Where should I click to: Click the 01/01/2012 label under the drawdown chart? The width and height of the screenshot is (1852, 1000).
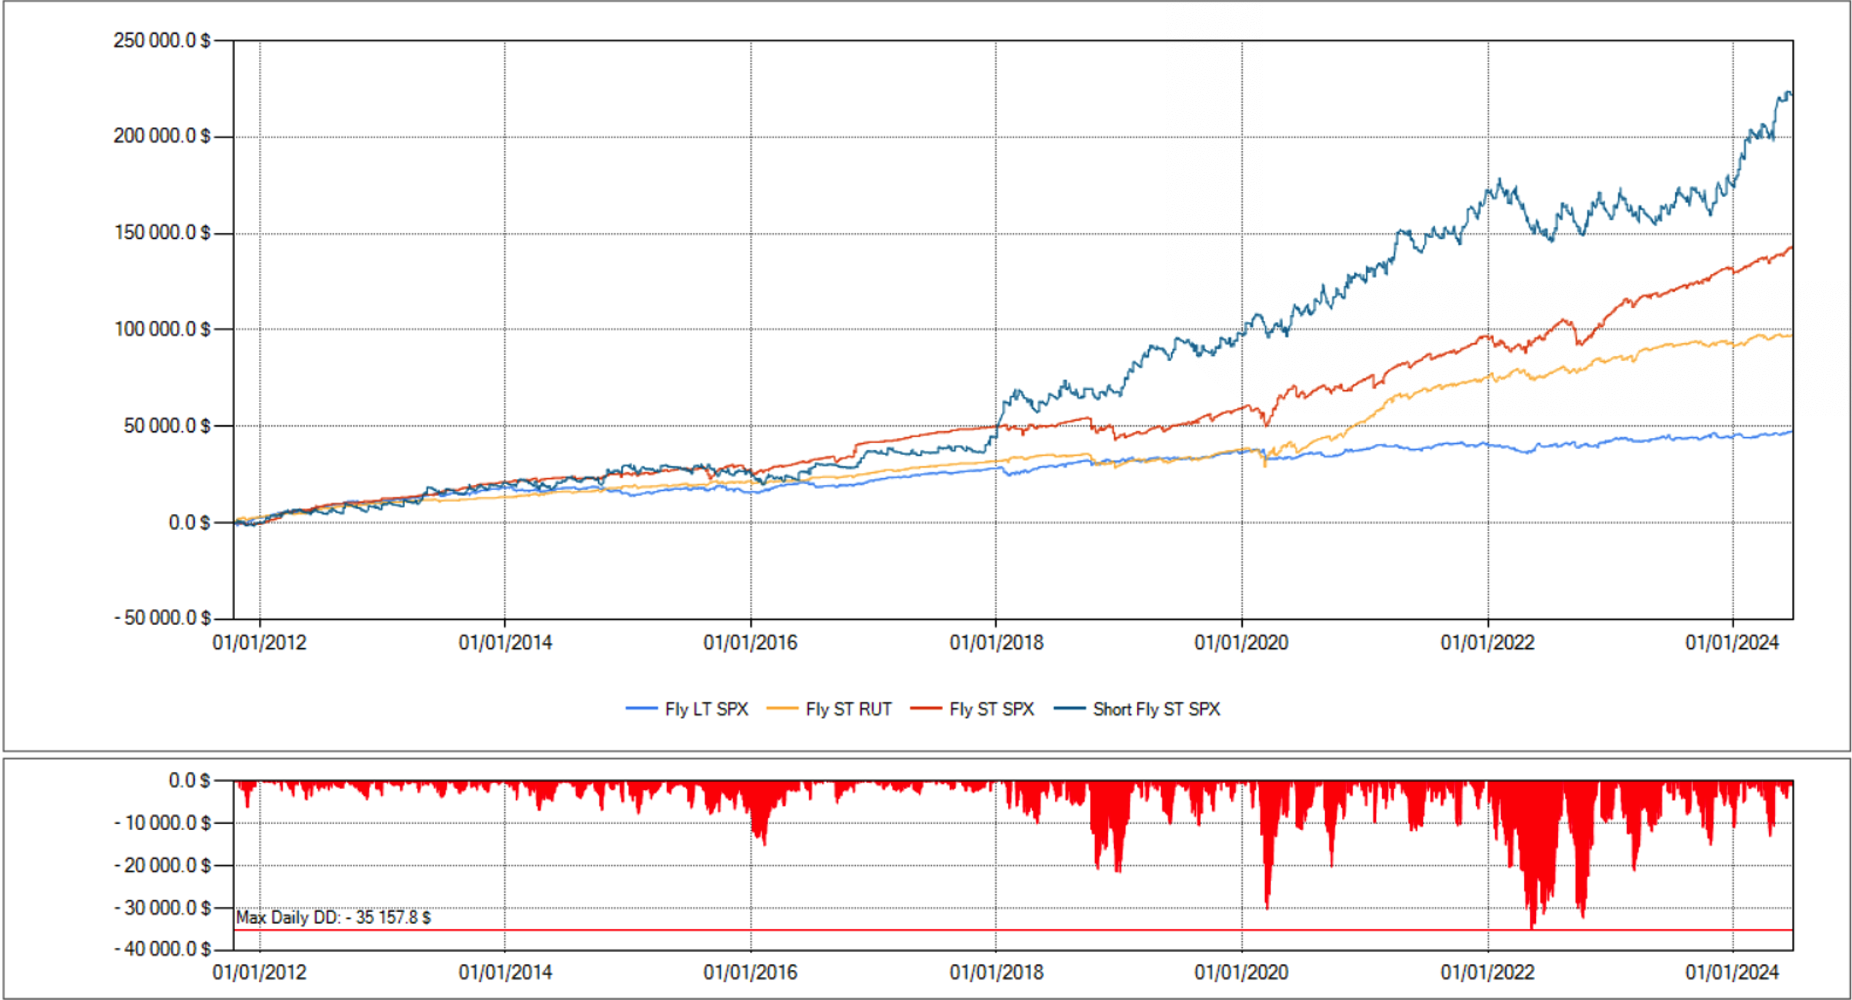click(x=260, y=972)
